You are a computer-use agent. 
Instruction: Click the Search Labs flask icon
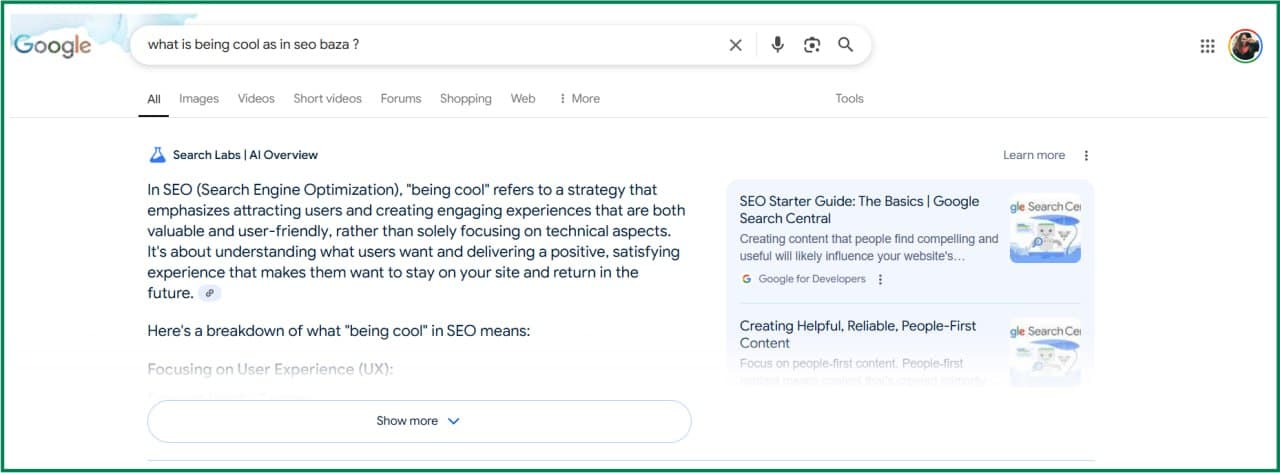(x=157, y=155)
